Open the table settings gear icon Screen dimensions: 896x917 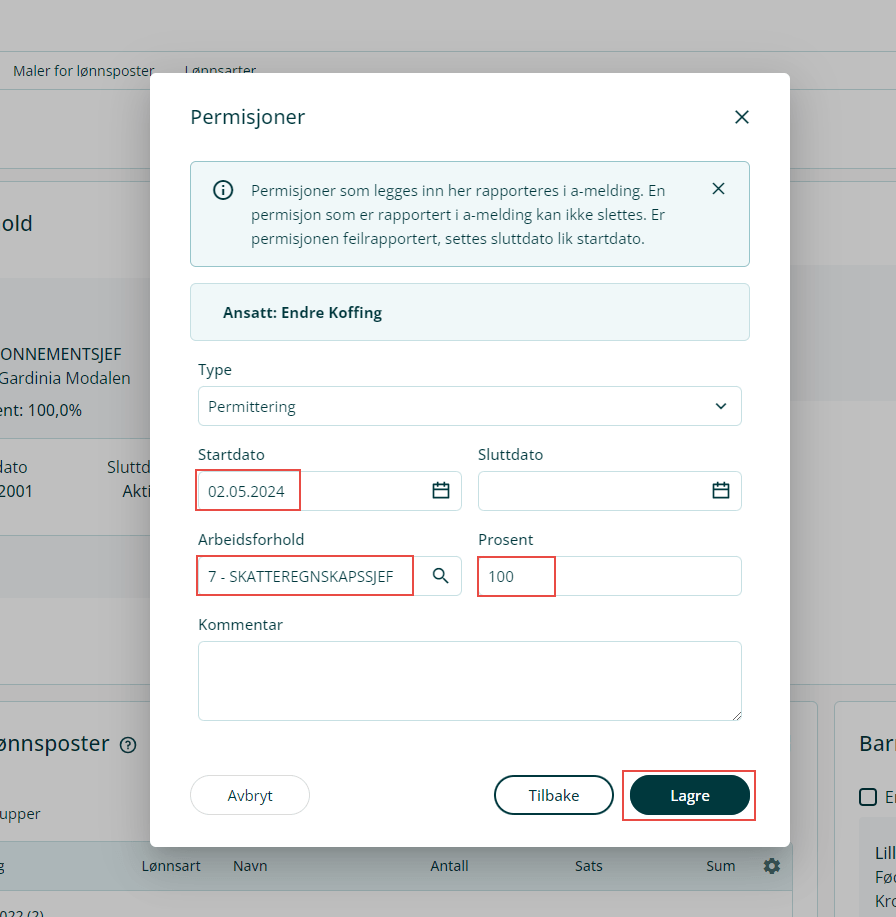click(x=772, y=866)
